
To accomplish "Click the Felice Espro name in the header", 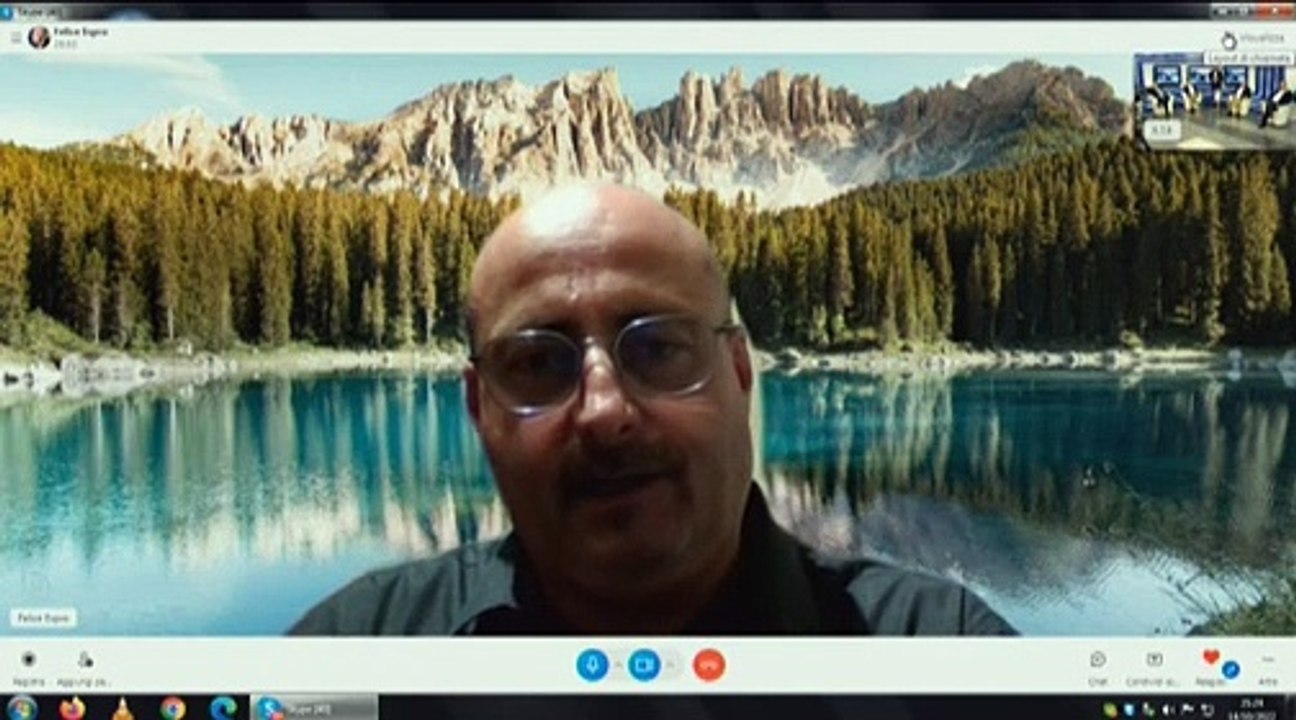I will pos(81,32).
